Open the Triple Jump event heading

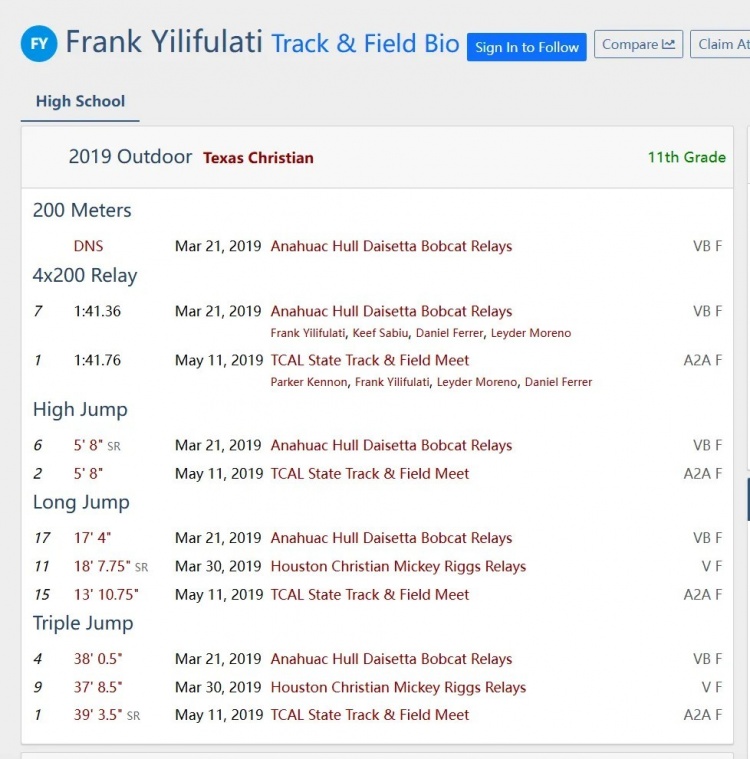click(83, 623)
